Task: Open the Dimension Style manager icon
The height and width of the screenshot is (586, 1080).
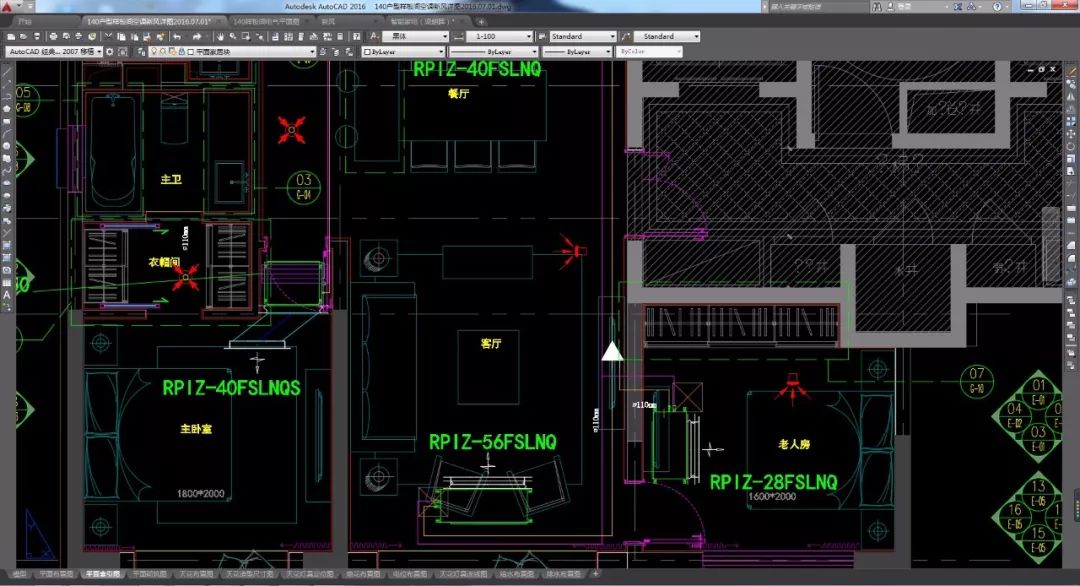Action: pyautogui.click(x=459, y=36)
